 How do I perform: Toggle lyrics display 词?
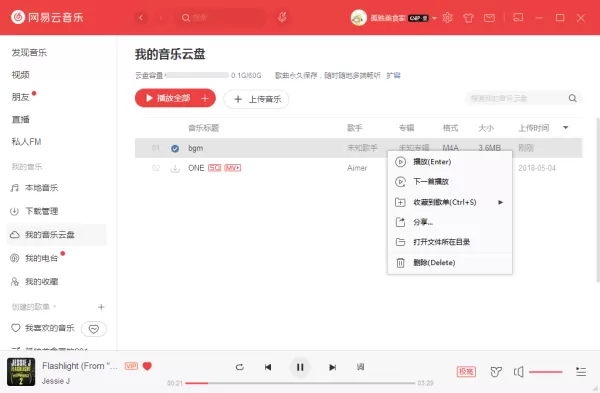click(x=360, y=367)
